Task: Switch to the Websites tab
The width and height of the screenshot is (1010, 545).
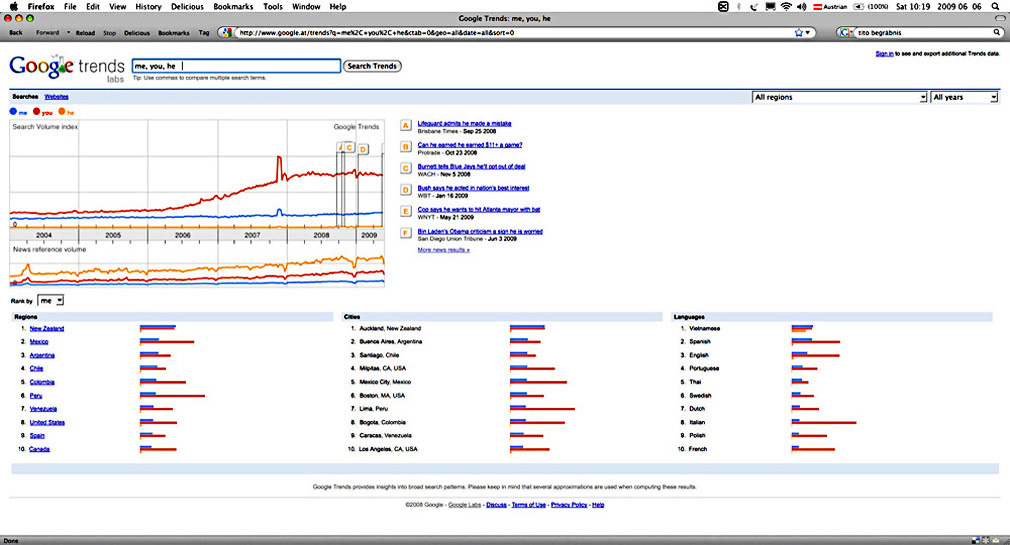Action: (x=56, y=97)
